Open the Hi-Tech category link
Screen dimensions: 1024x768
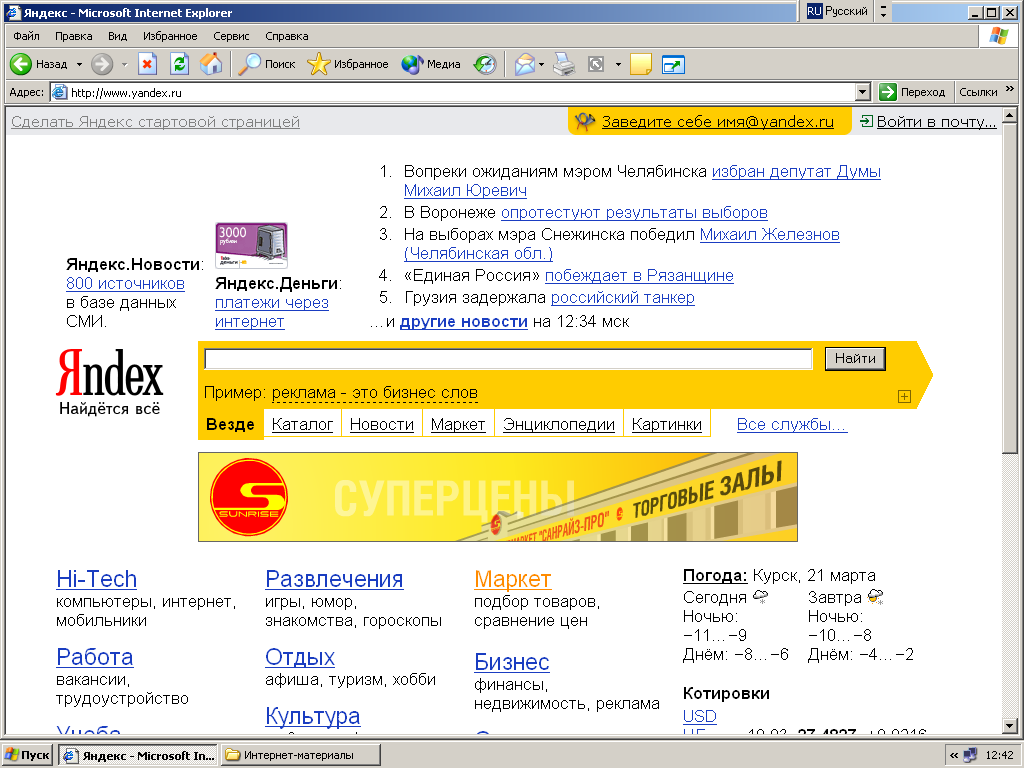click(x=97, y=579)
